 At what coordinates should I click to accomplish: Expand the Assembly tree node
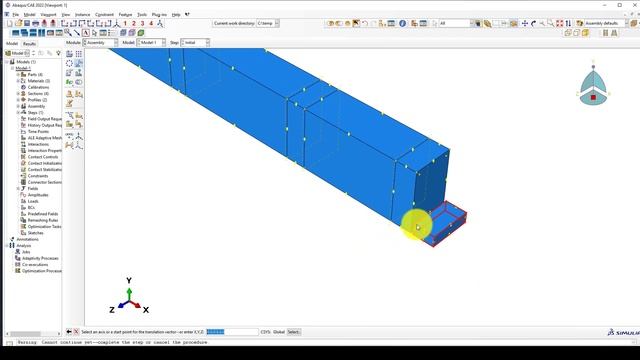pos(18,106)
